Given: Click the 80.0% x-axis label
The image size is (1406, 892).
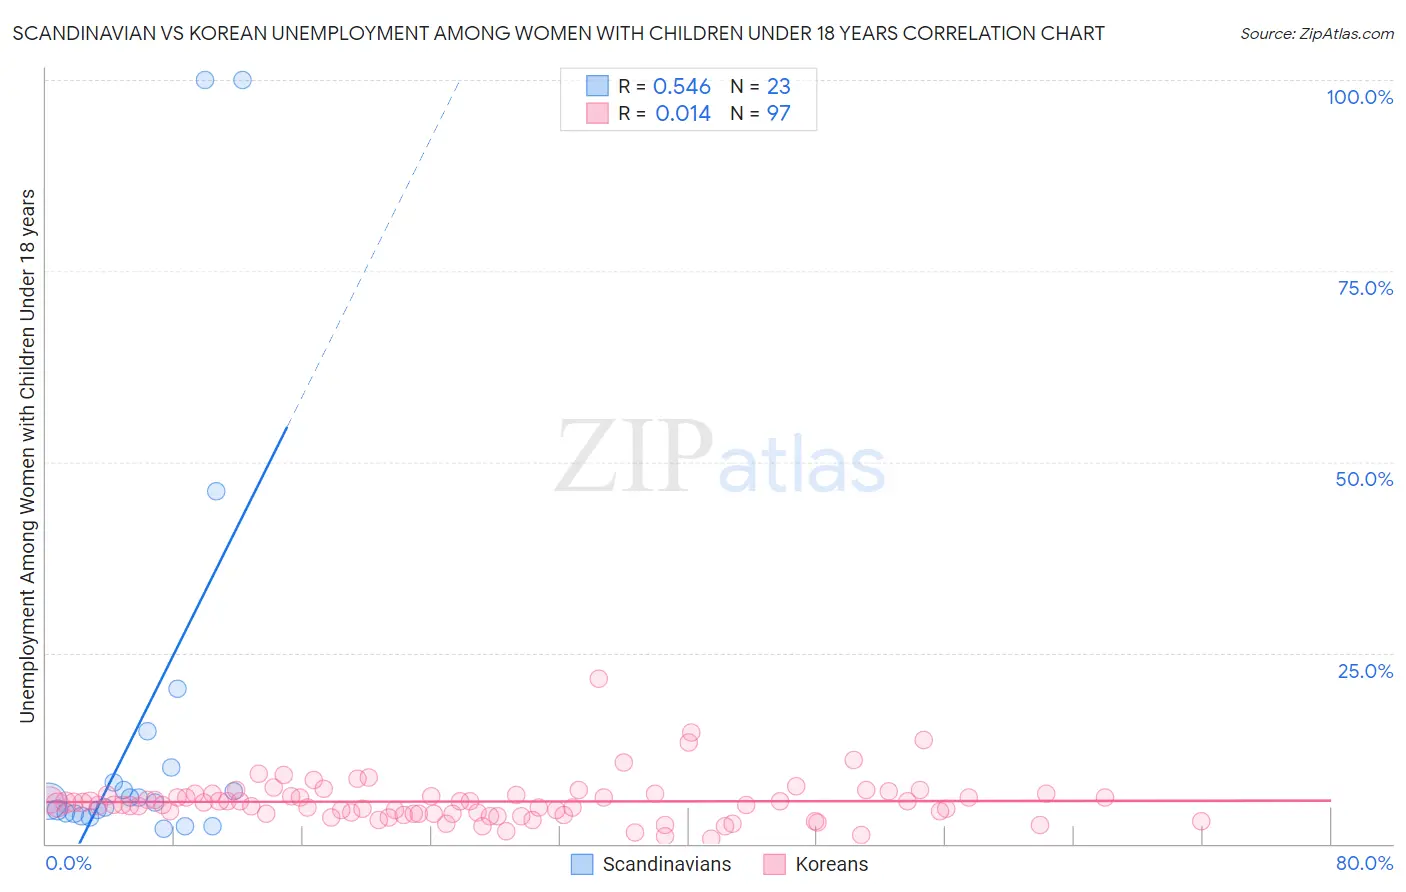Looking at the screenshot, I should pos(1364,863).
